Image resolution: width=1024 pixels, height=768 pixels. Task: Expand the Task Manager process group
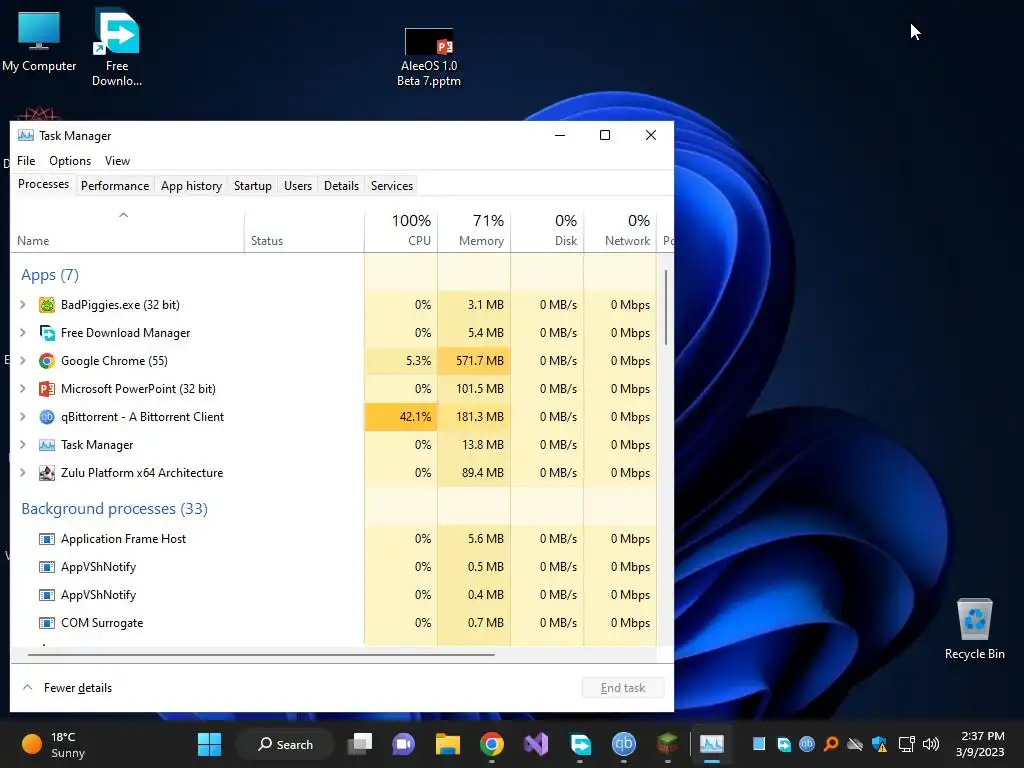23,445
